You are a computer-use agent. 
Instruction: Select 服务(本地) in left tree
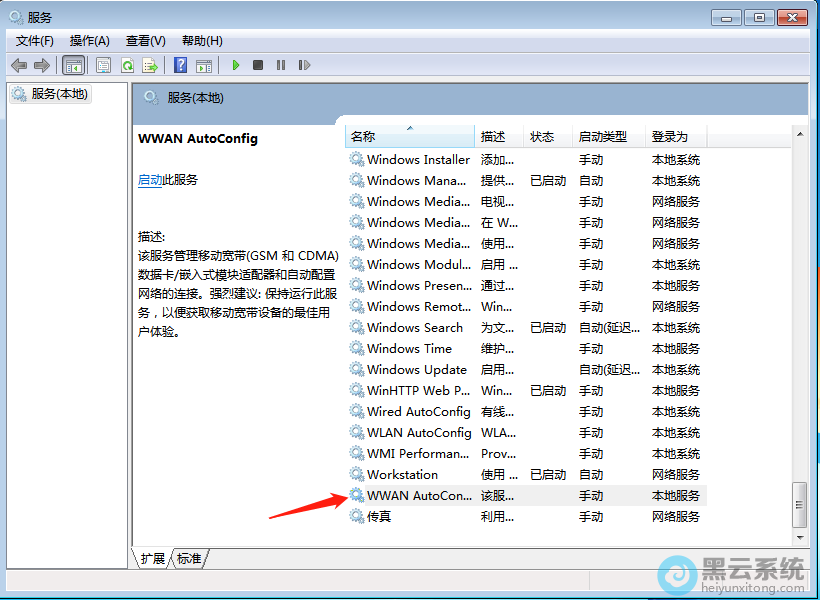coord(59,94)
